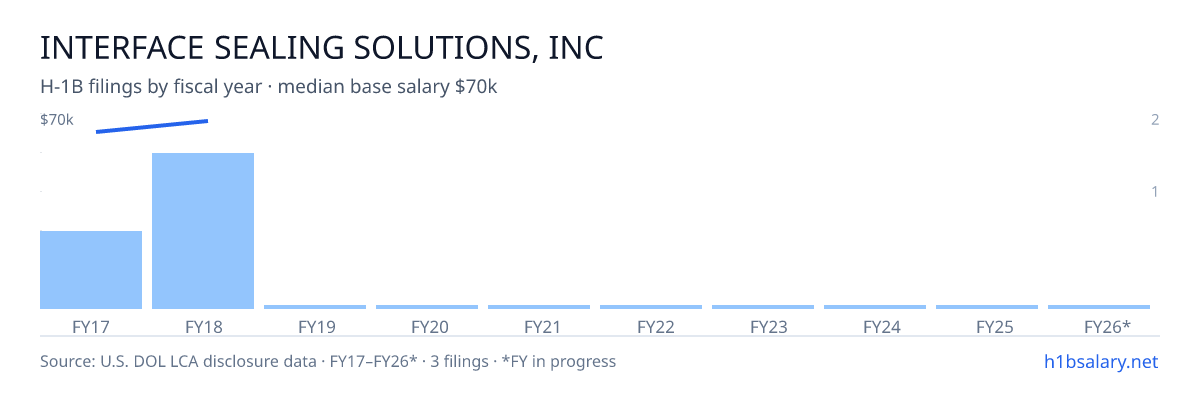Select the FY25 bar stub

[987, 307]
